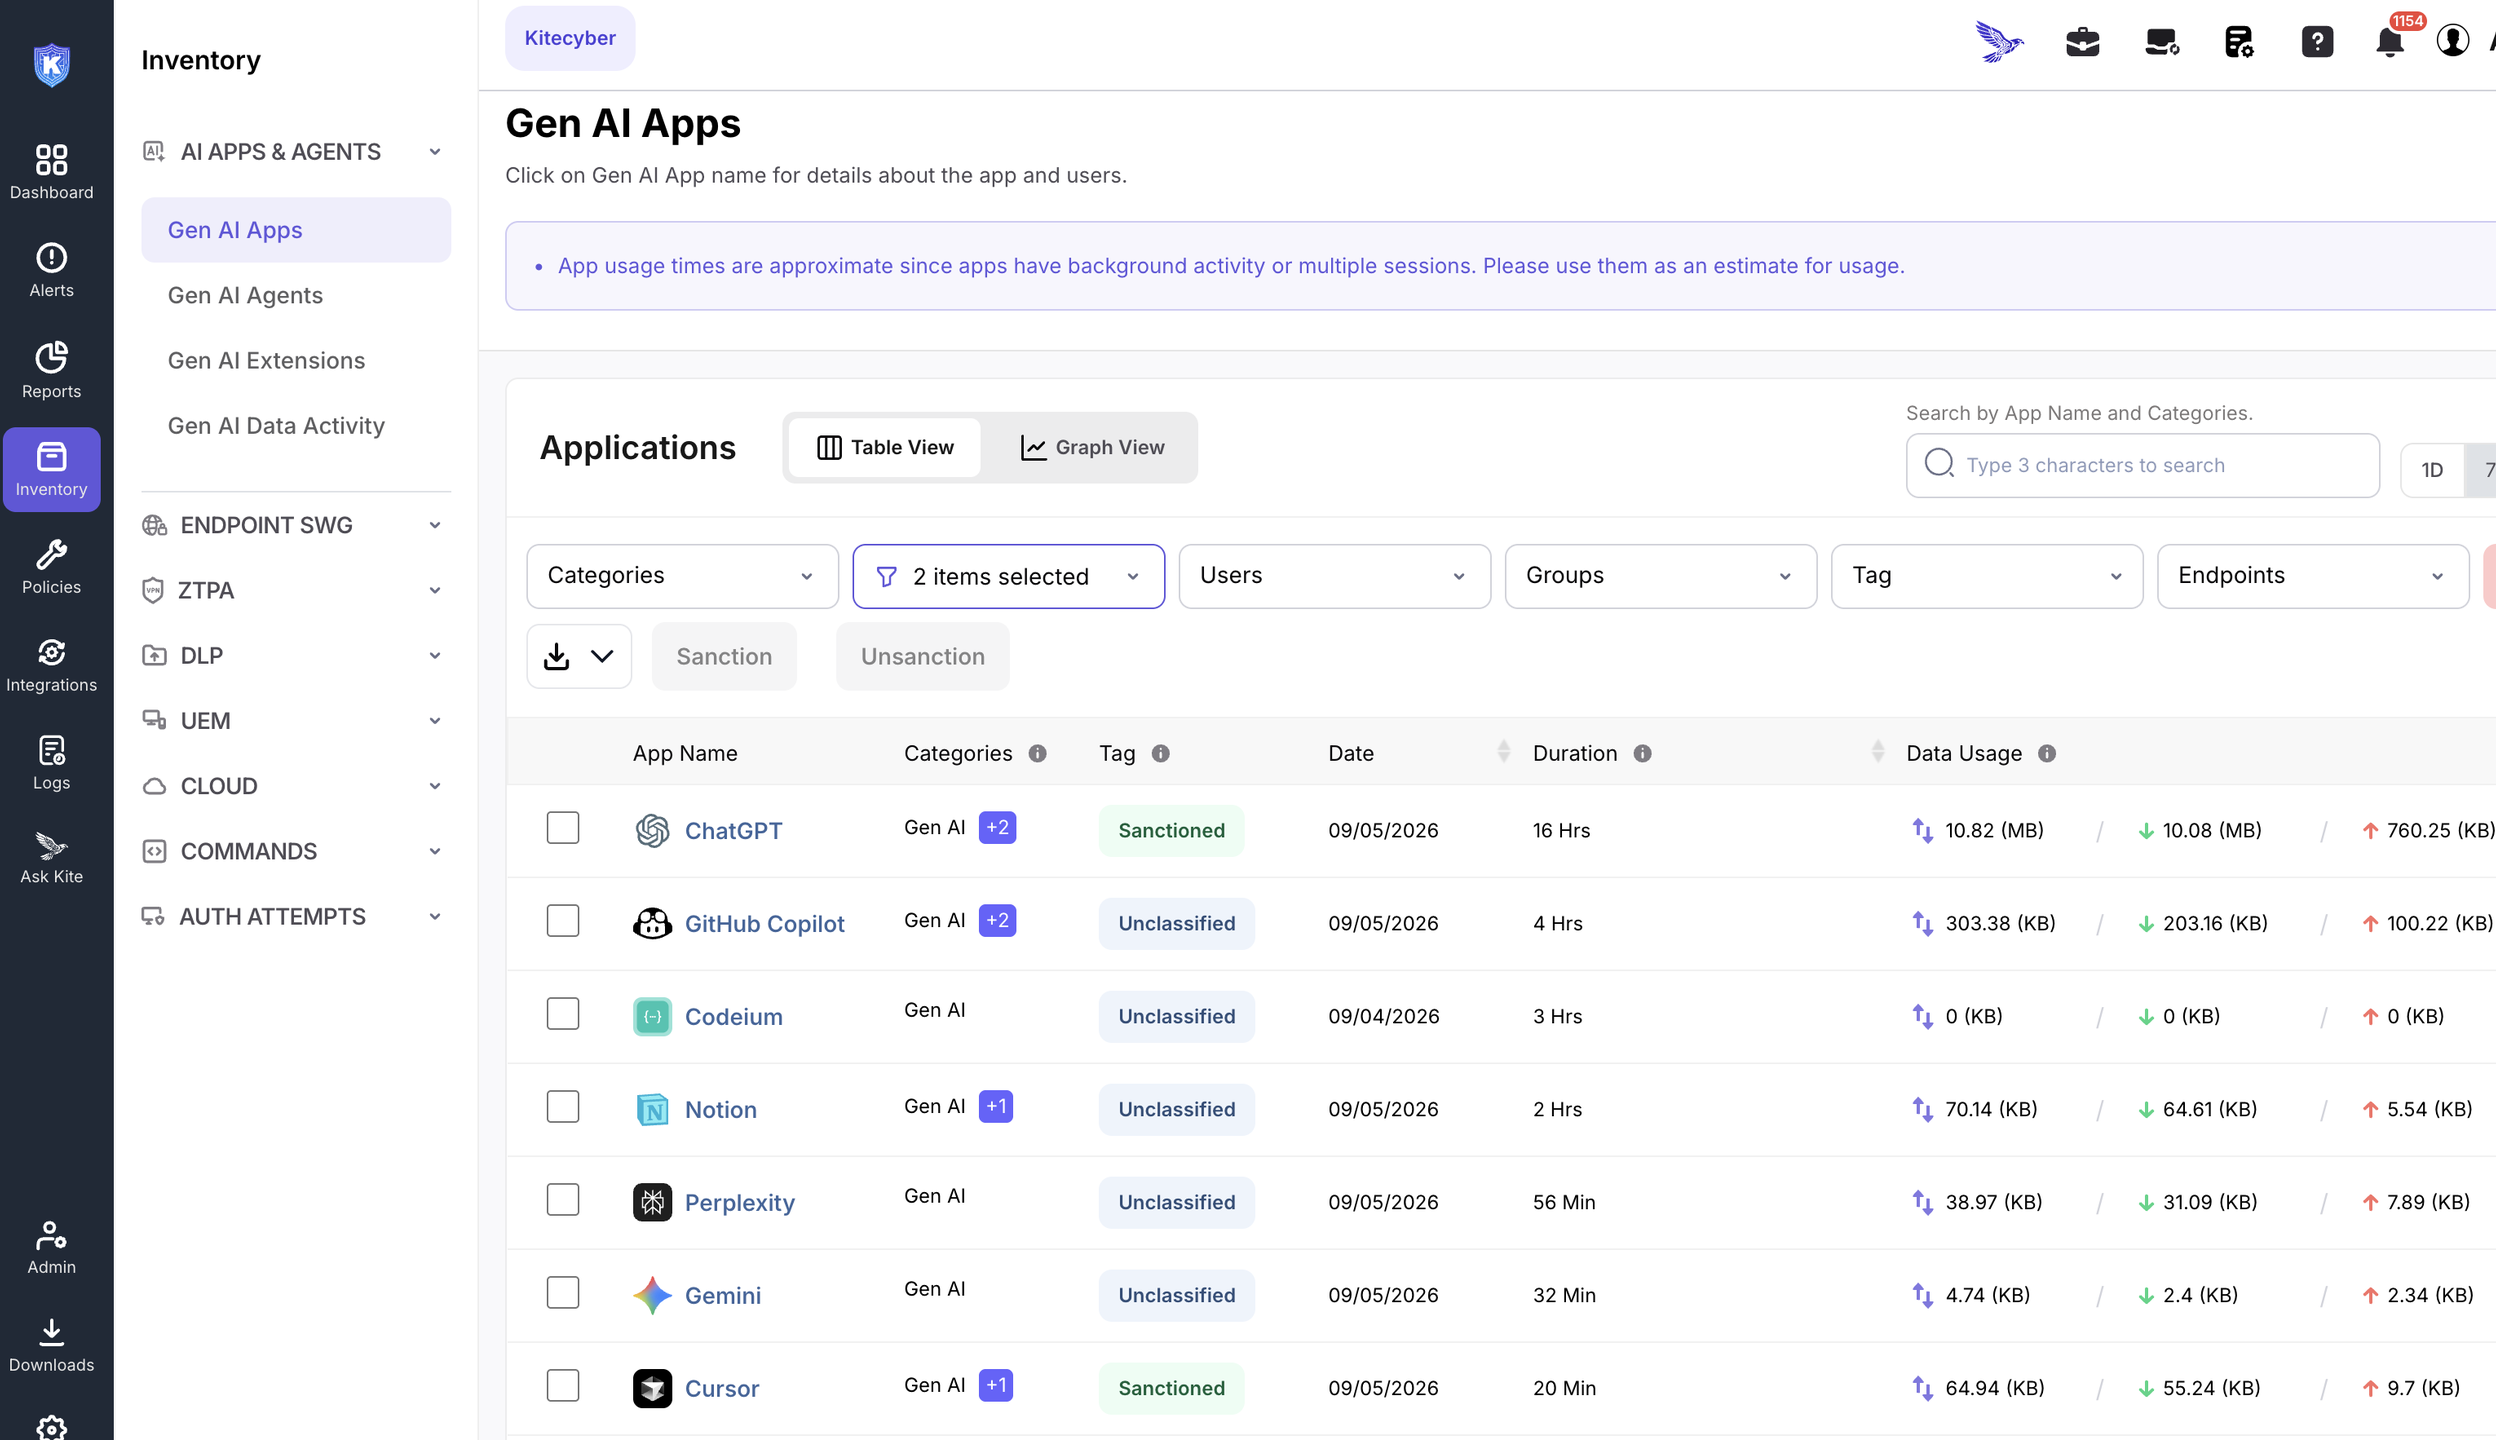The width and height of the screenshot is (2496, 1440).
Task: Select the ChatGPT row checkbox
Action: click(563, 828)
